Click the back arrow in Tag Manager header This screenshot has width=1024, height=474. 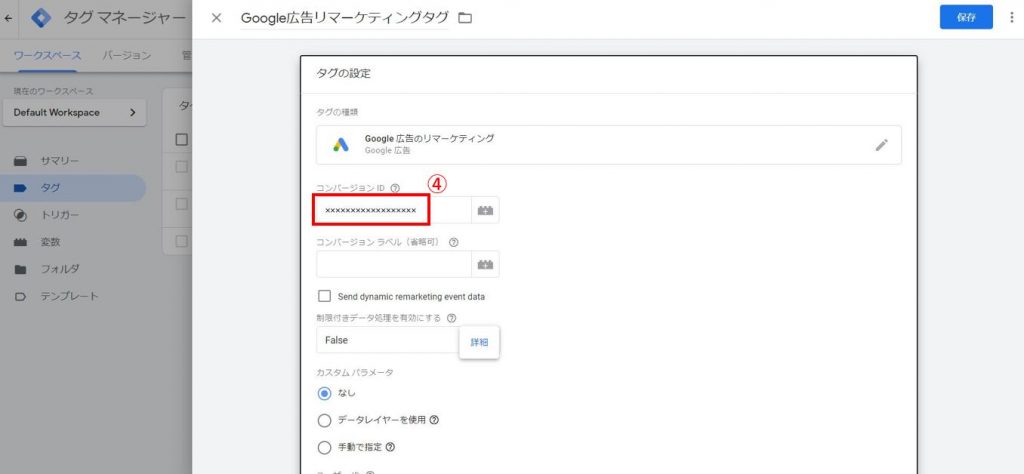click(8, 18)
